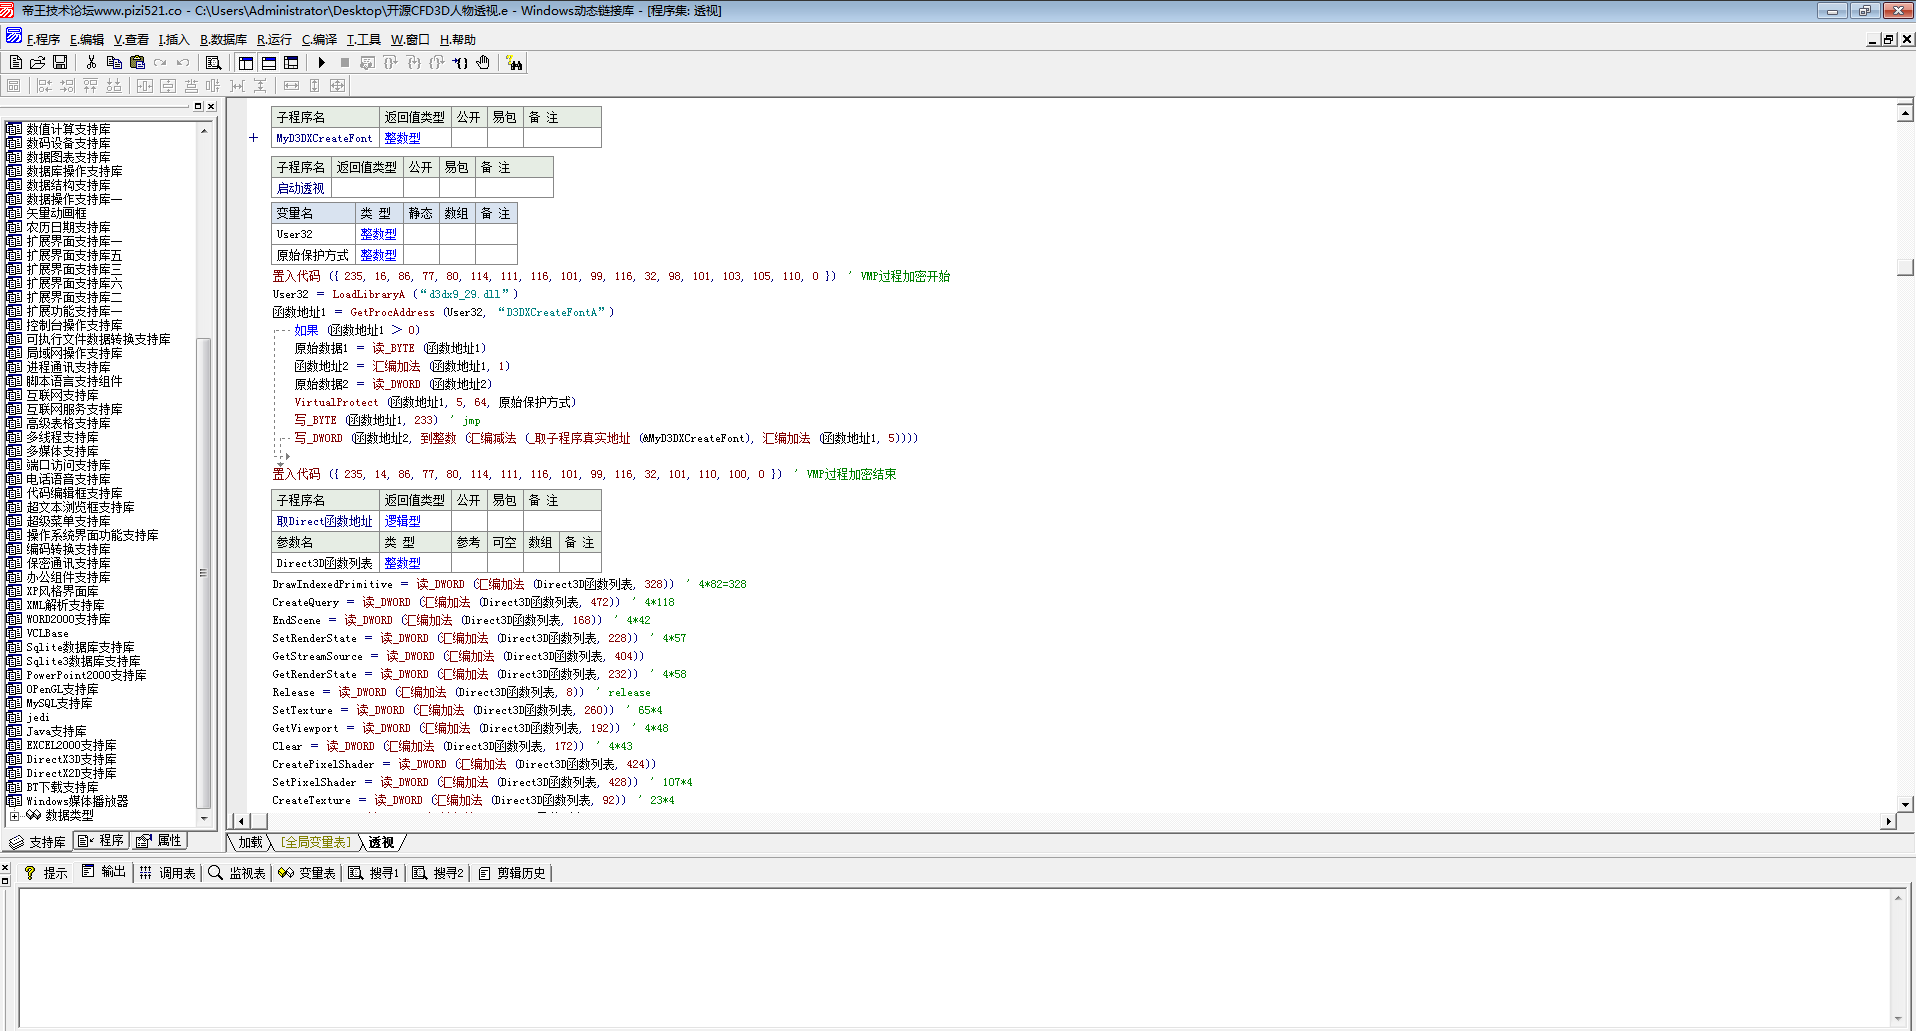Viewport: 1916px width, 1031px height.
Task: Click the horizontal scrollbar right arrow in editor
Action: [x=1888, y=821]
